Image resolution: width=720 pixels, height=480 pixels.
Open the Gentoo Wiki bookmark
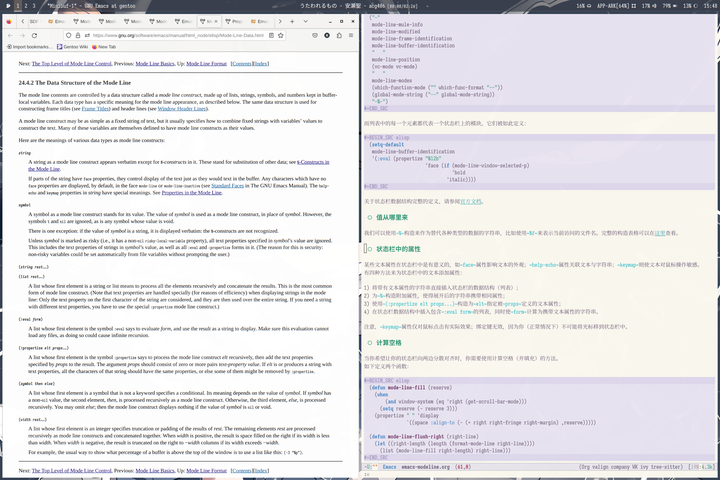[x=73, y=46]
